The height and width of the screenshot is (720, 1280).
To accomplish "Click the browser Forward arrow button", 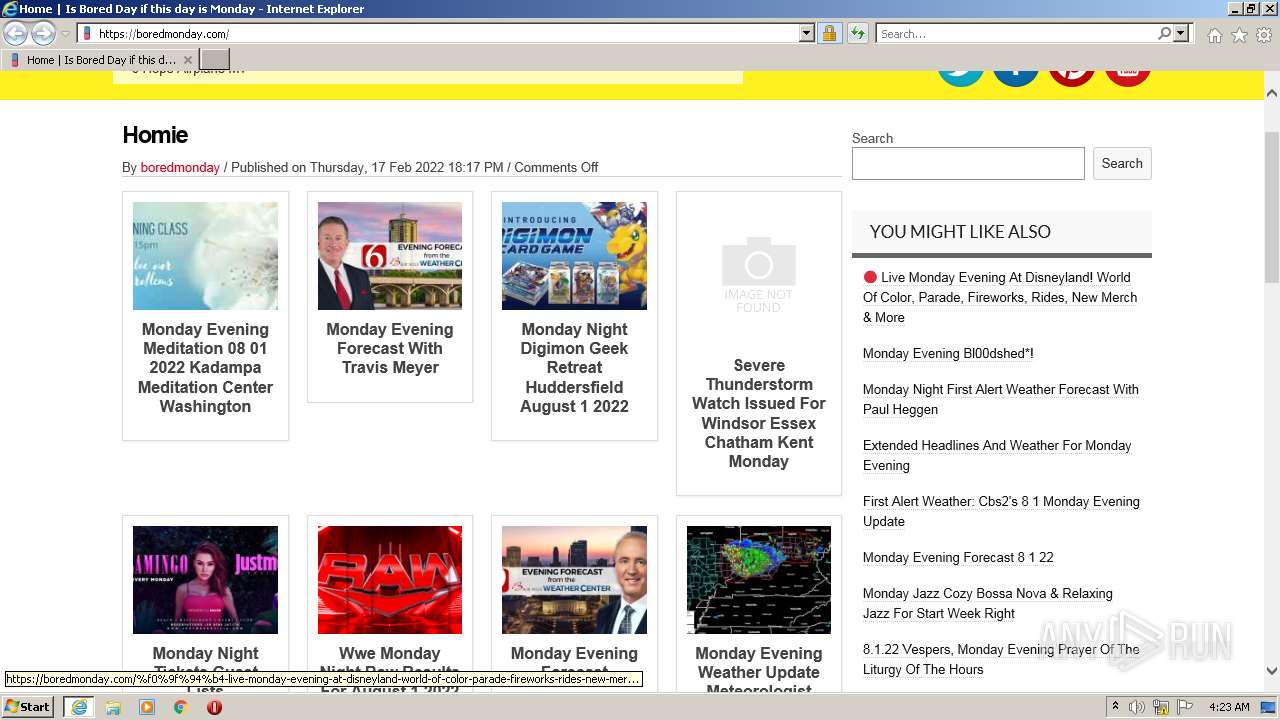I will click(43, 34).
